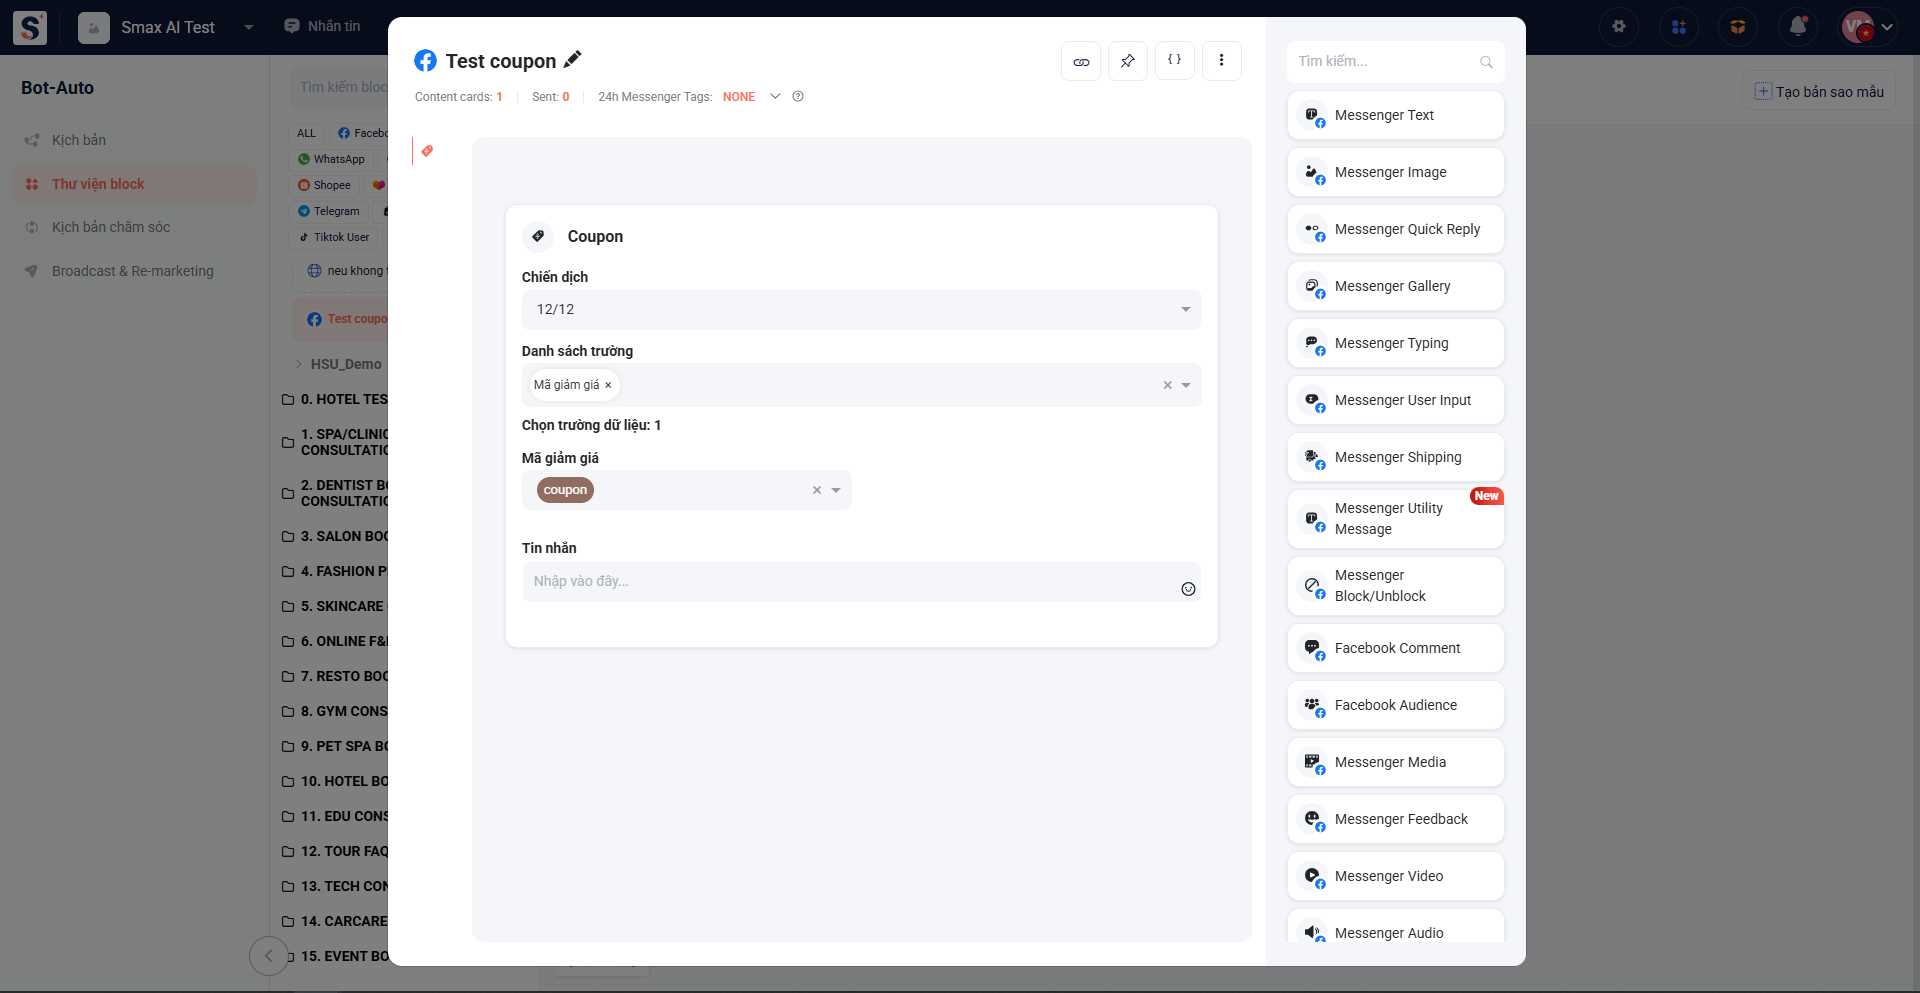Click the pencil icon to rename Test coupon
The image size is (1920, 993).
[572, 60]
